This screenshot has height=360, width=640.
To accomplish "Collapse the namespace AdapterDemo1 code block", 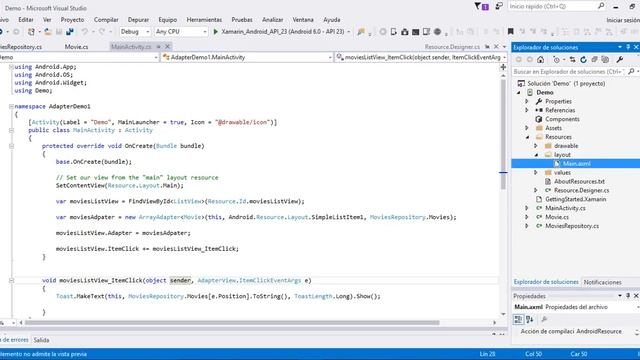I will (11, 106).
